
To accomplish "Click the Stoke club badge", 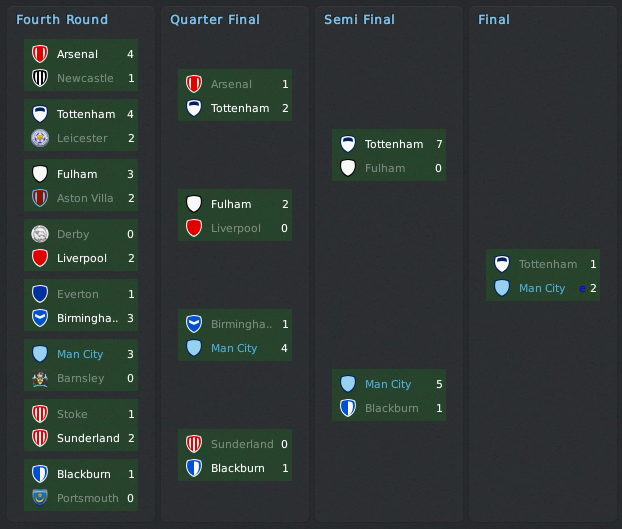I will [x=40, y=414].
